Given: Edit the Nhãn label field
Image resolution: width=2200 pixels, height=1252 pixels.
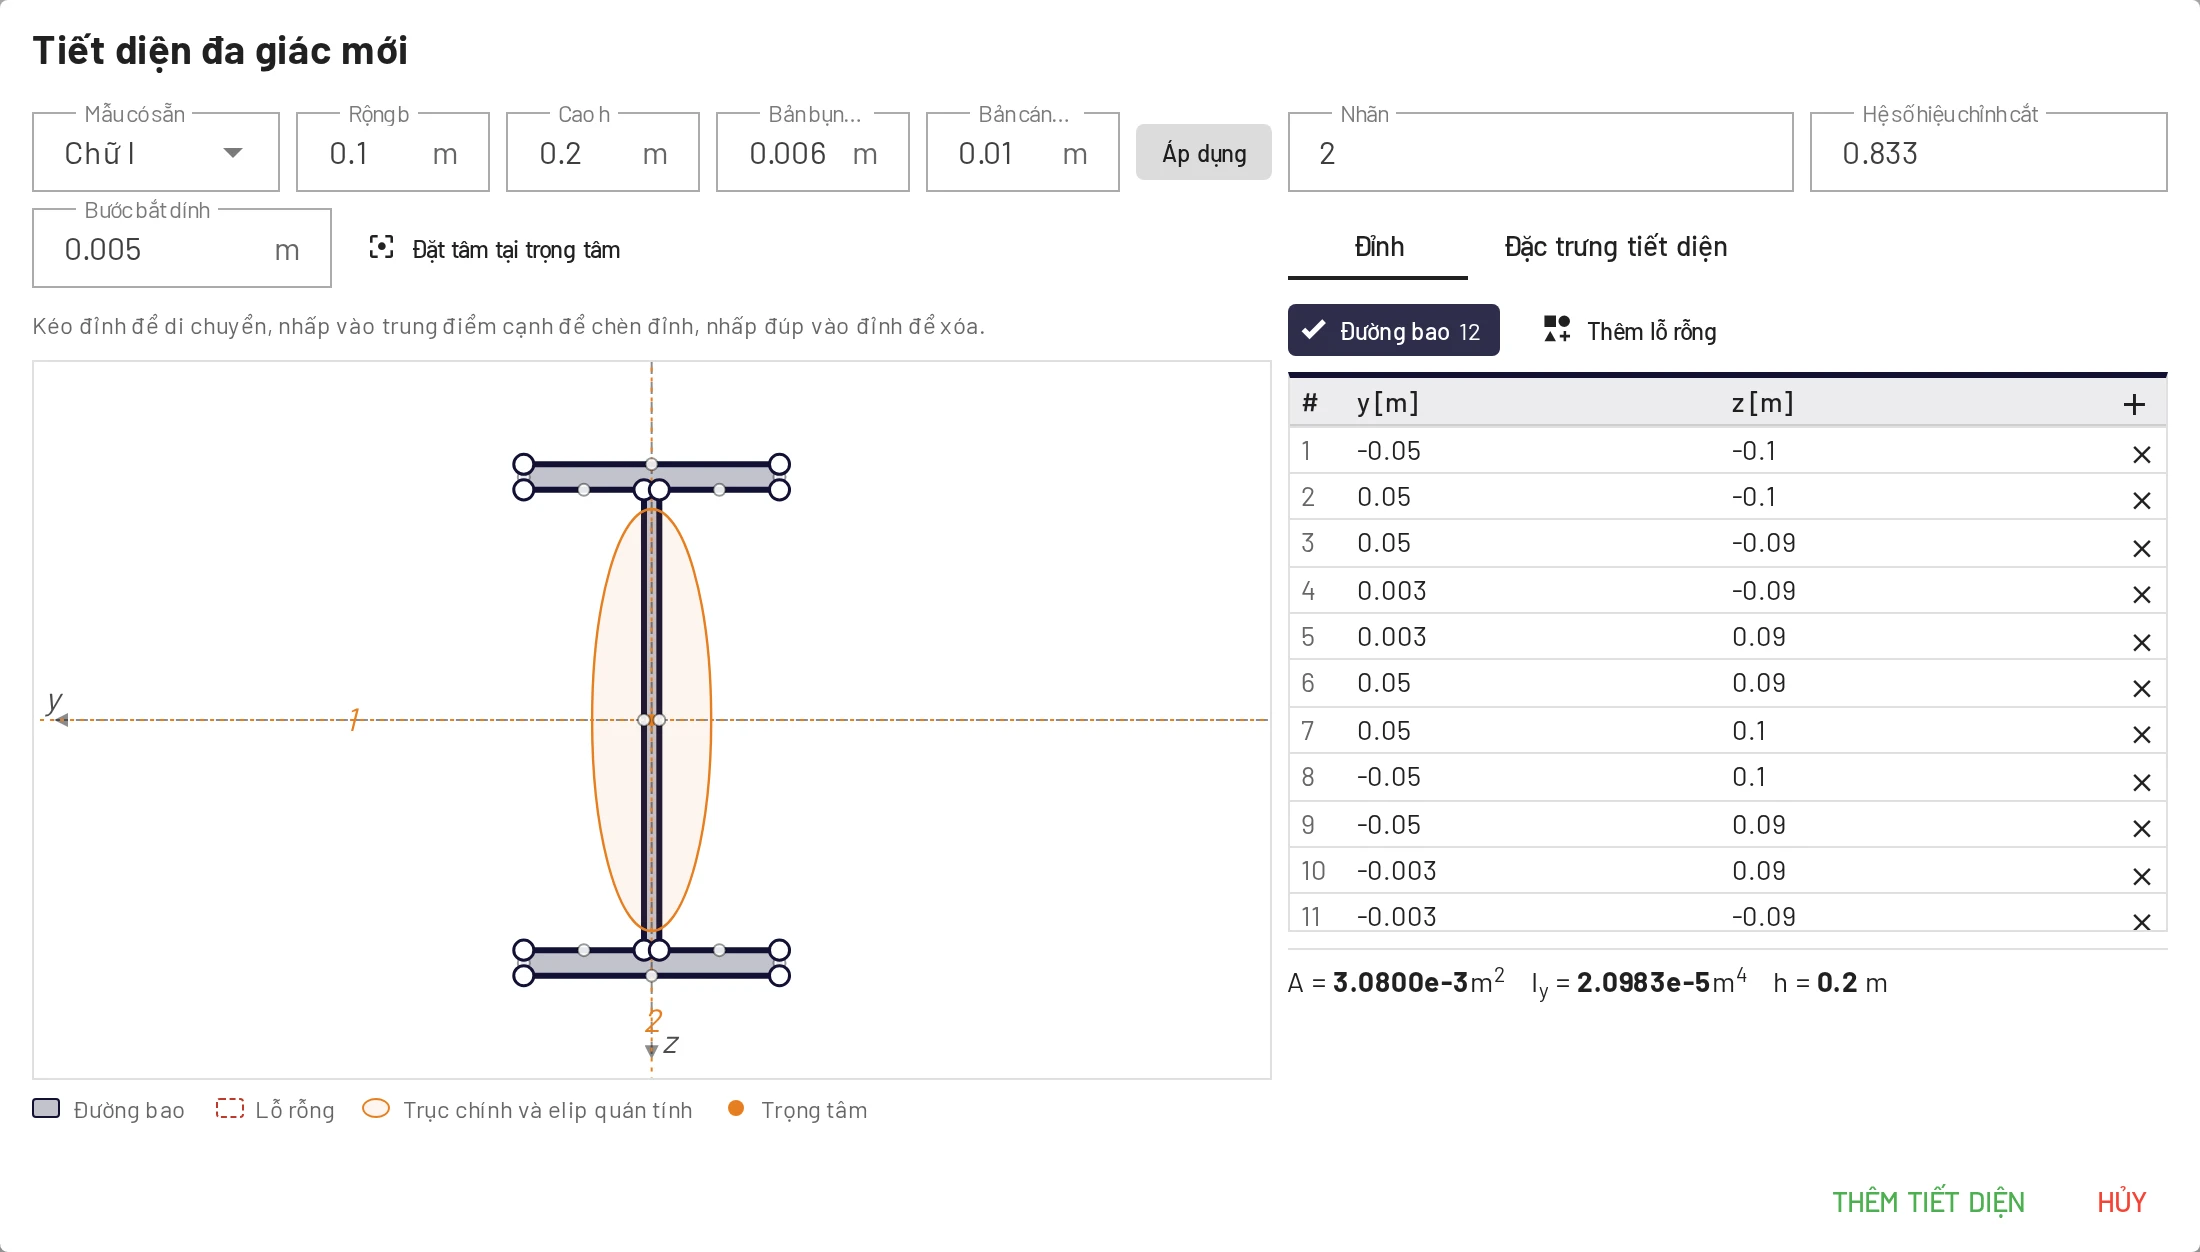Looking at the screenshot, I should click(x=1540, y=153).
